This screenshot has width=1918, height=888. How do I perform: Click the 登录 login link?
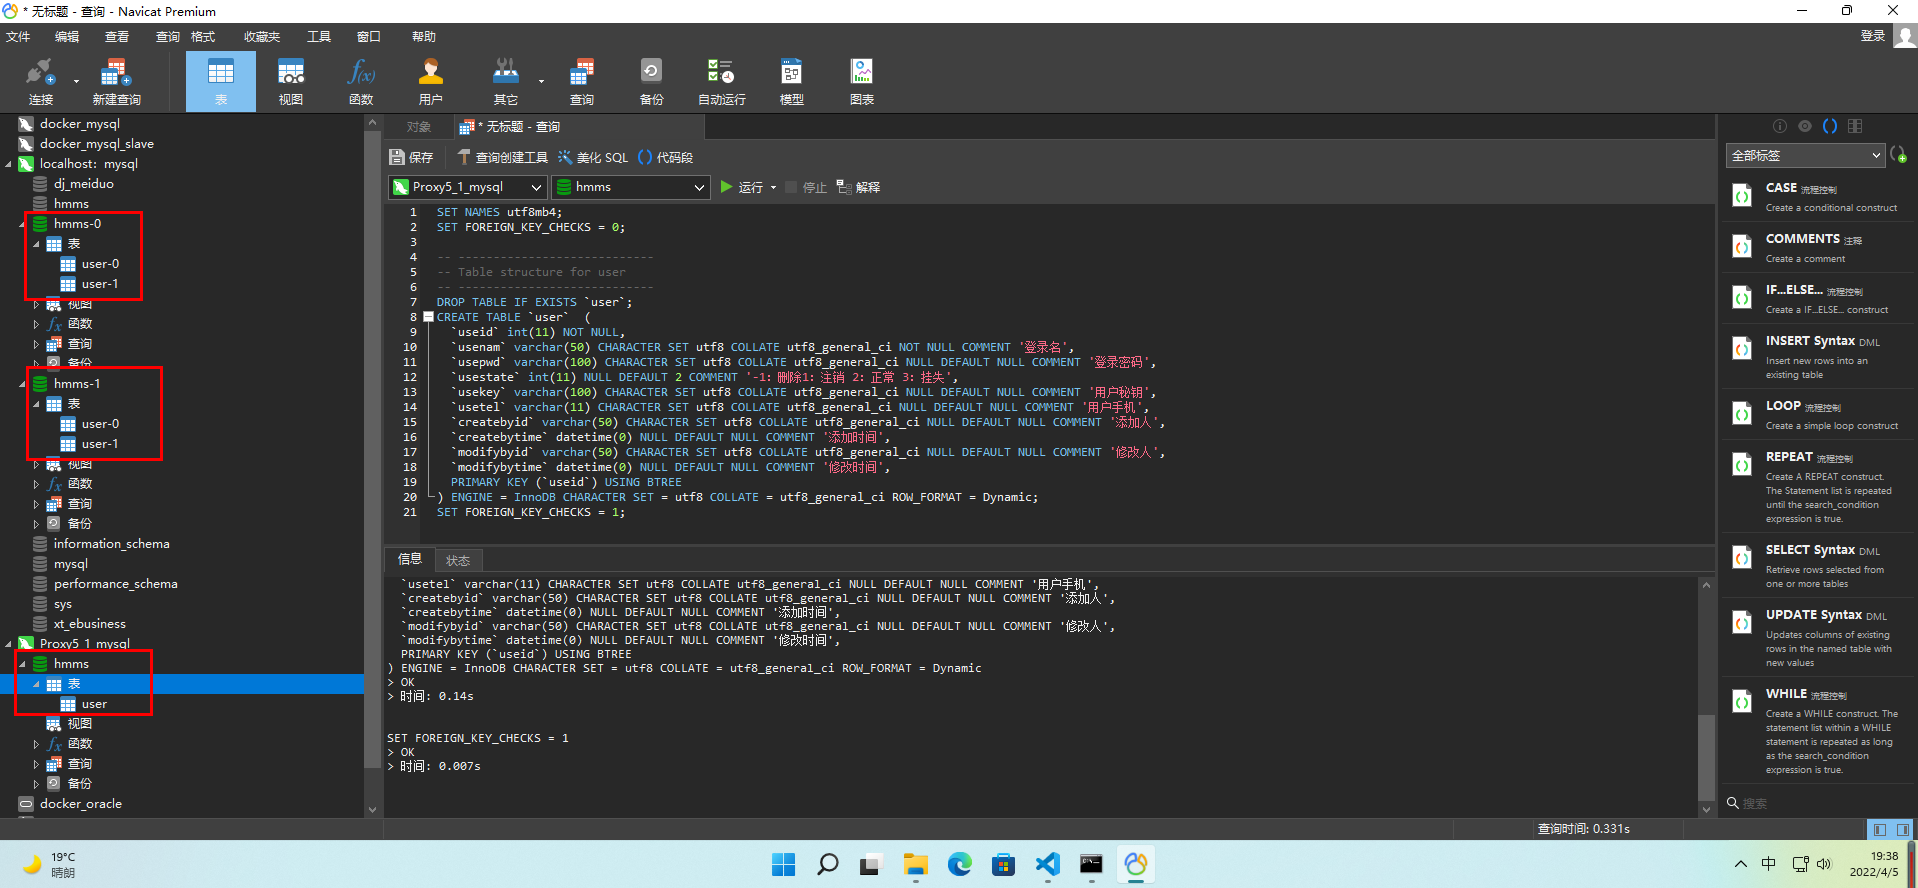tap(1872, 36)
